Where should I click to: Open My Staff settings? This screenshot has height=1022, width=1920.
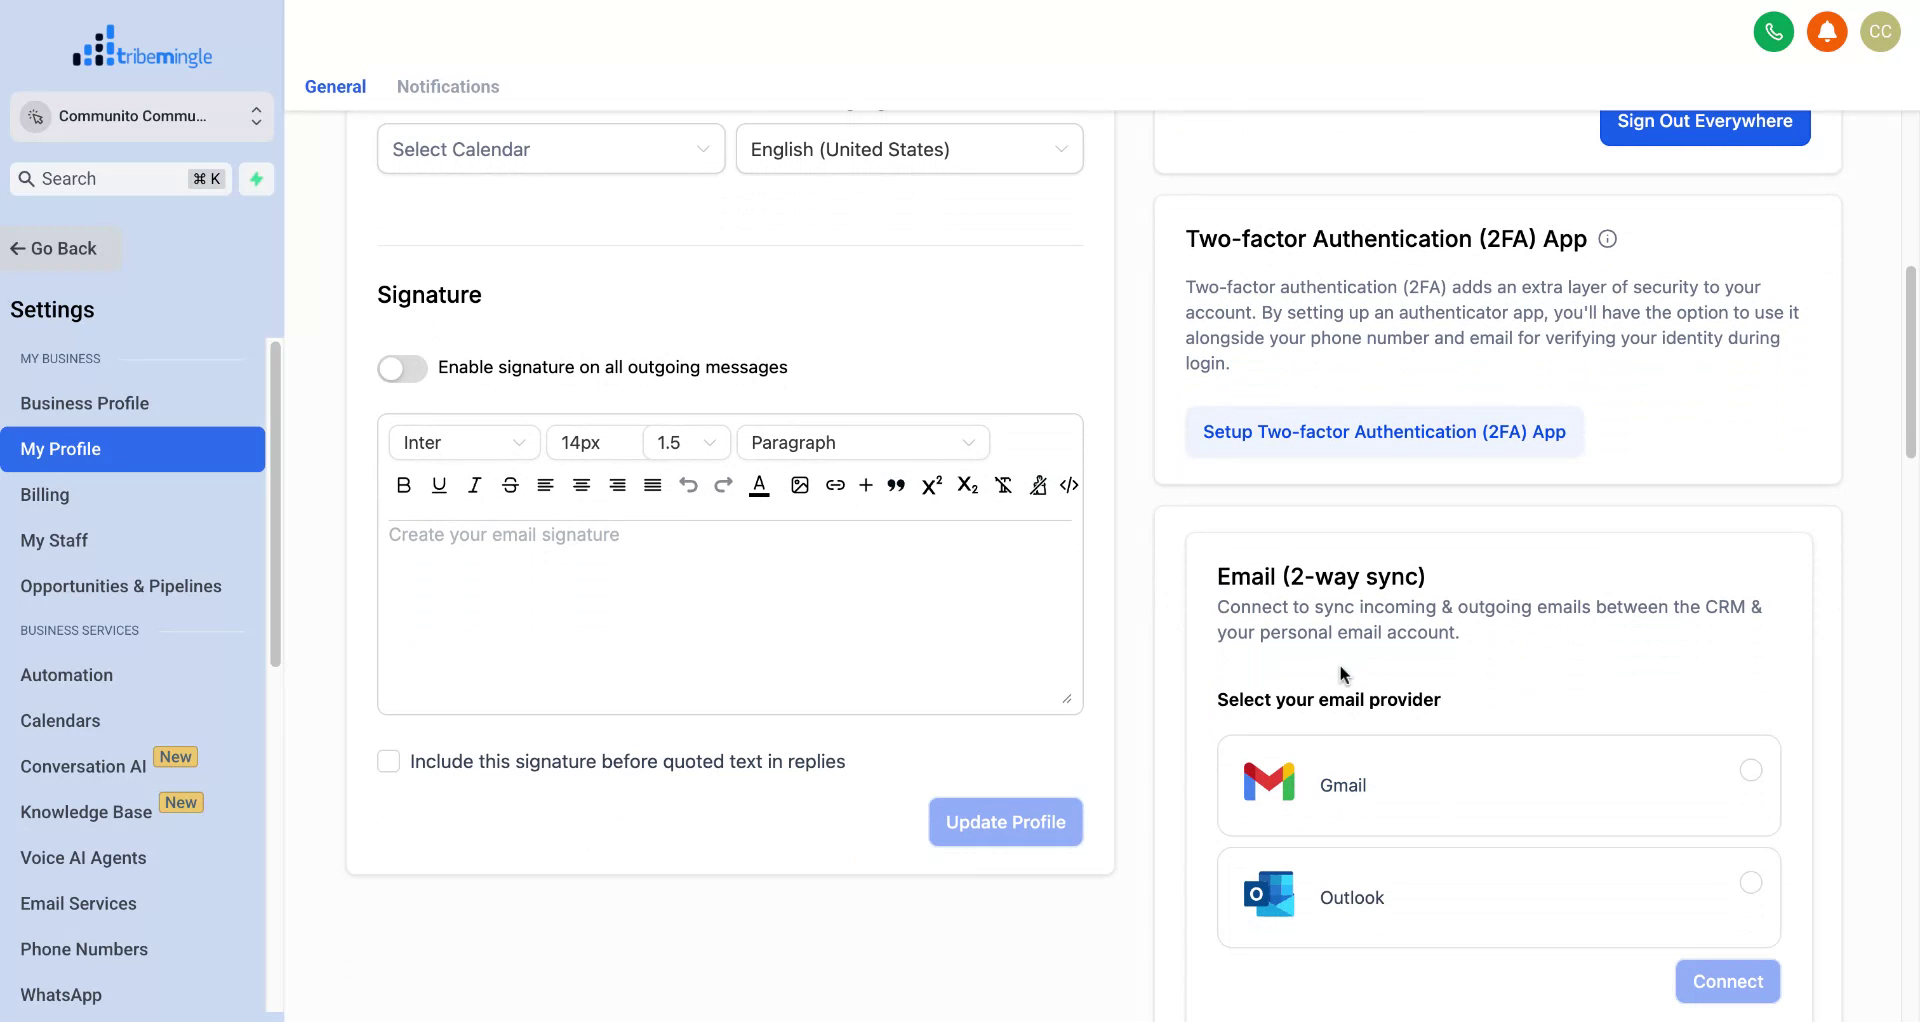coord(54,540)
